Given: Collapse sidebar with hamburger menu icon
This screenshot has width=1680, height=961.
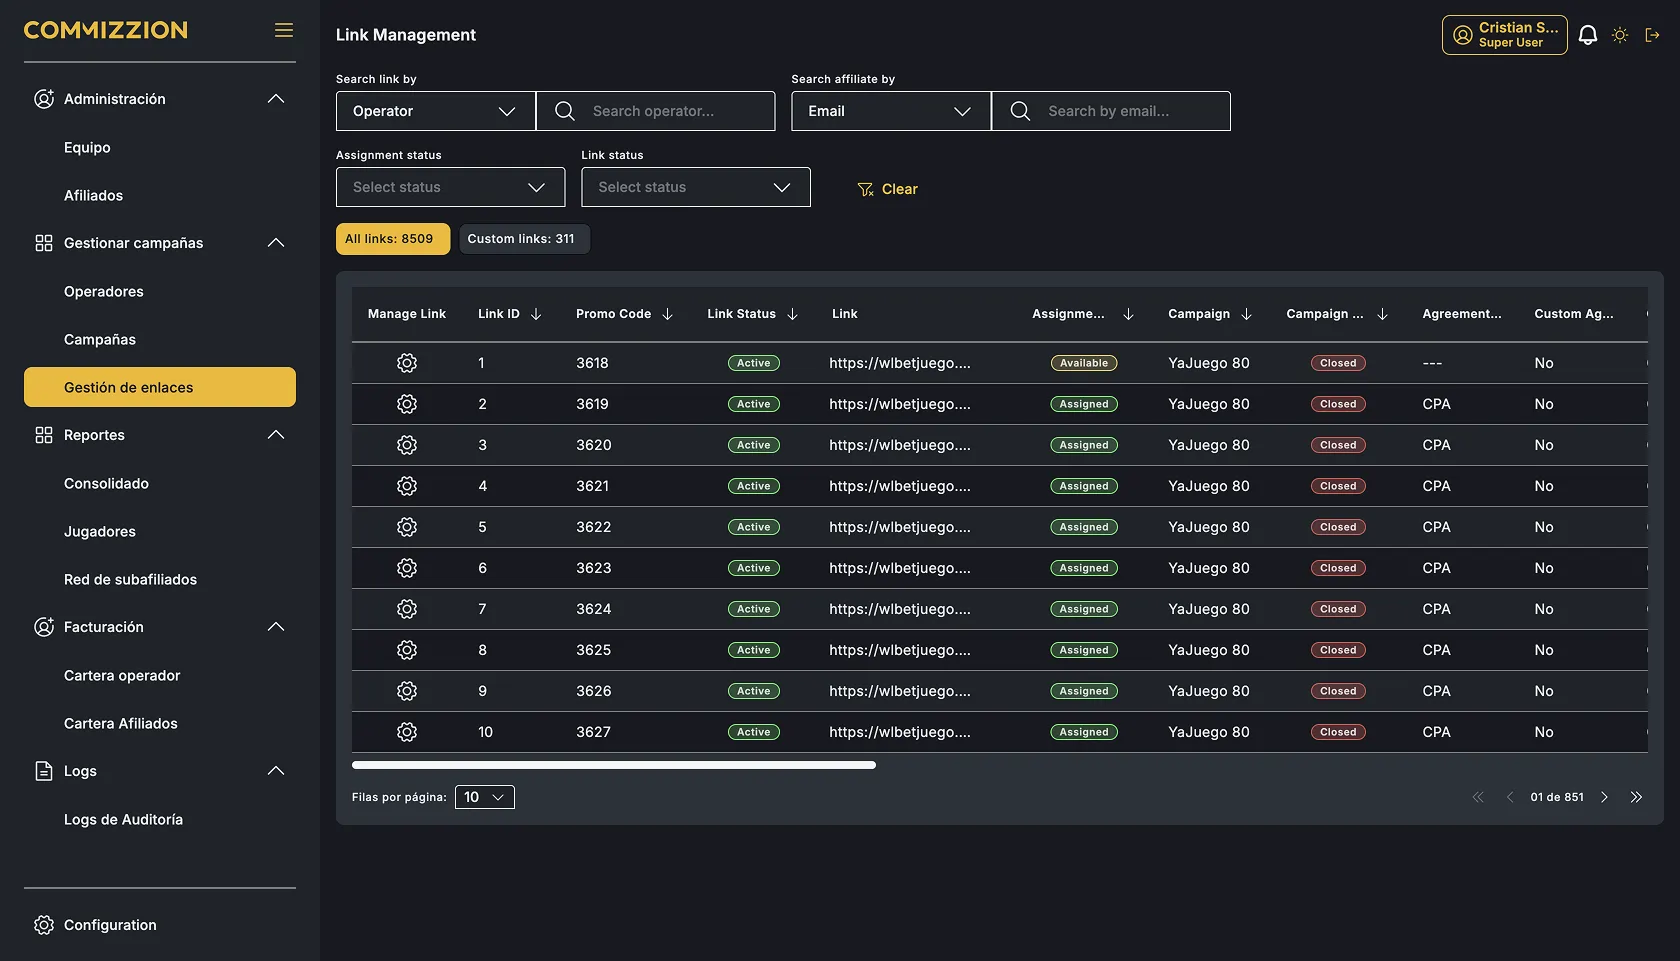Looking at the screenshot, I should tap(284, 30).
